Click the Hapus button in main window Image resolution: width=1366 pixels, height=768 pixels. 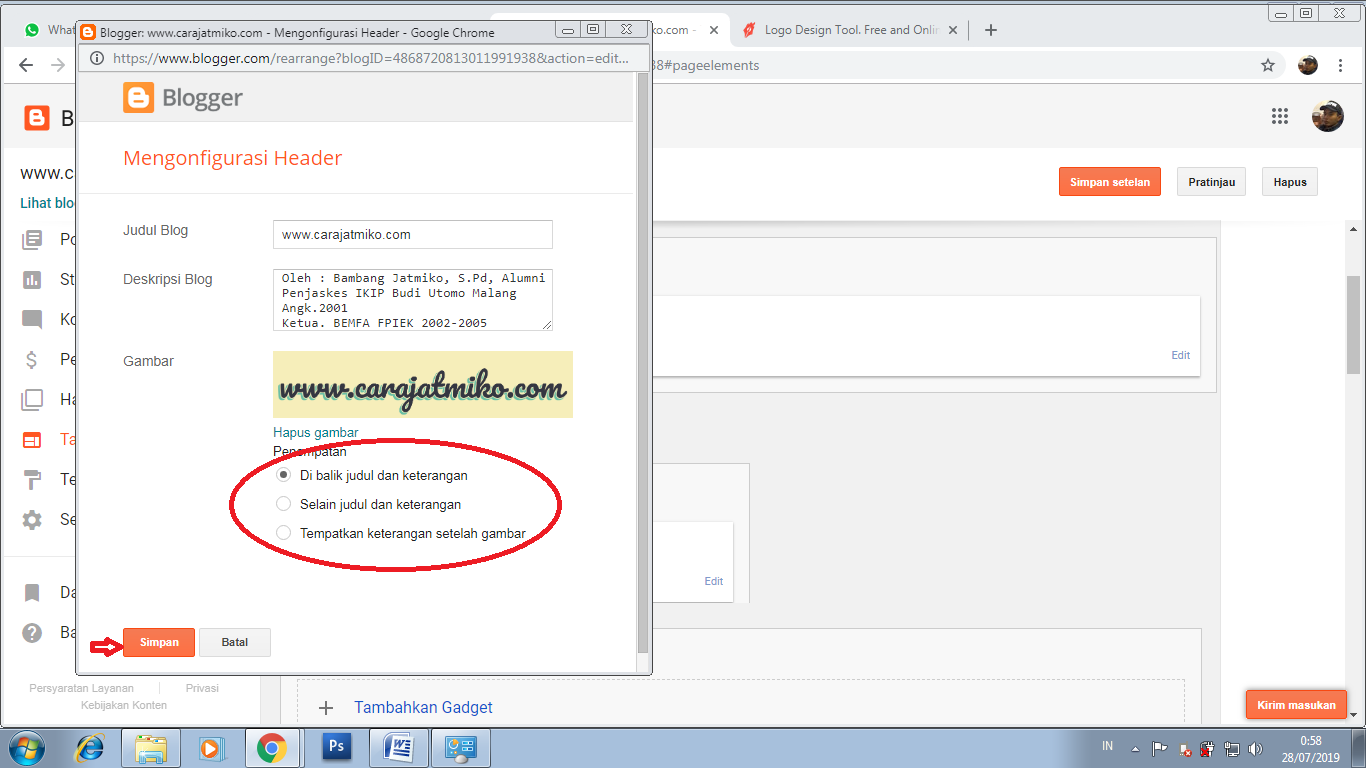(x=1290, y=182)
